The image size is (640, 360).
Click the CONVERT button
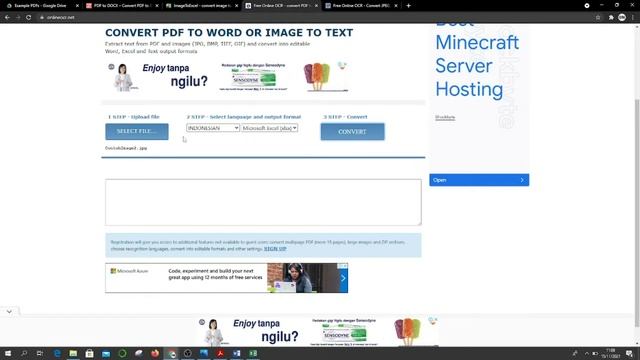coord(352,132)
